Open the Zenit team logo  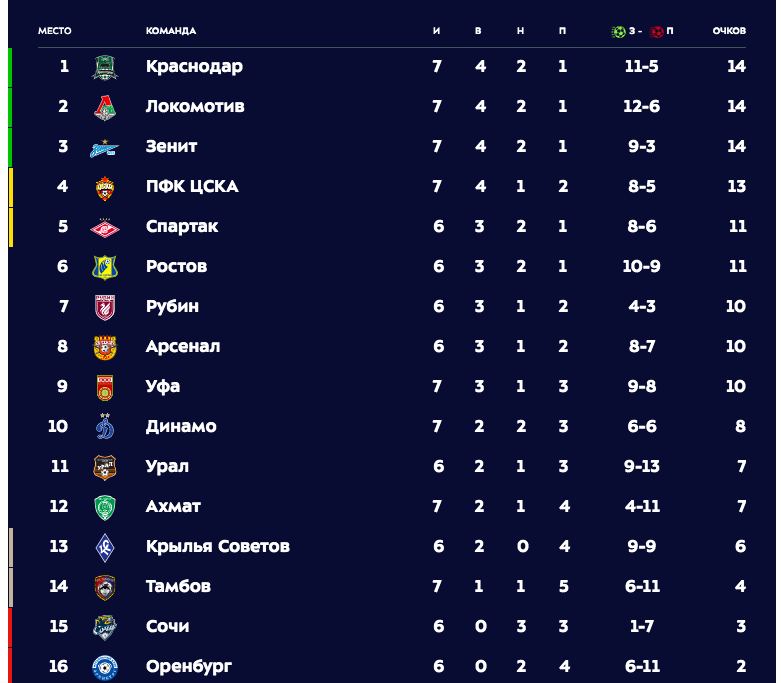(x=105, y=148)
